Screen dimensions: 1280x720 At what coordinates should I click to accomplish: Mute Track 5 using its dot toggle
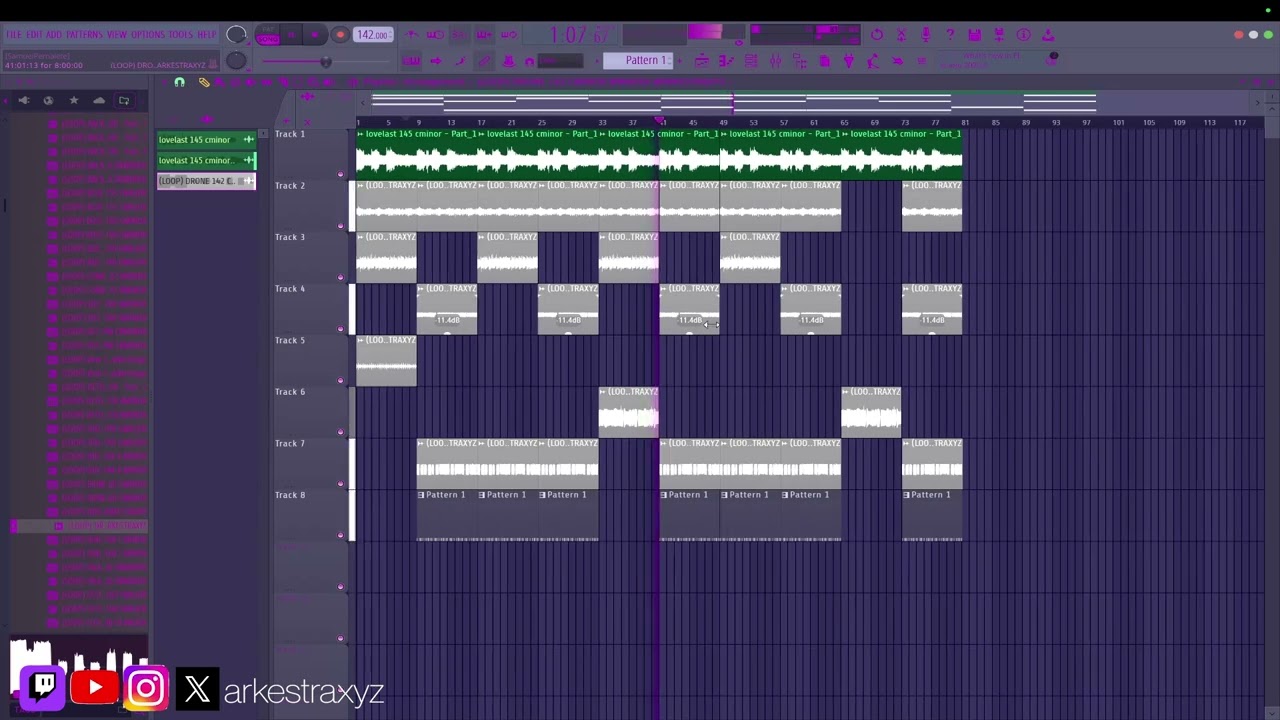coord(340,380)
